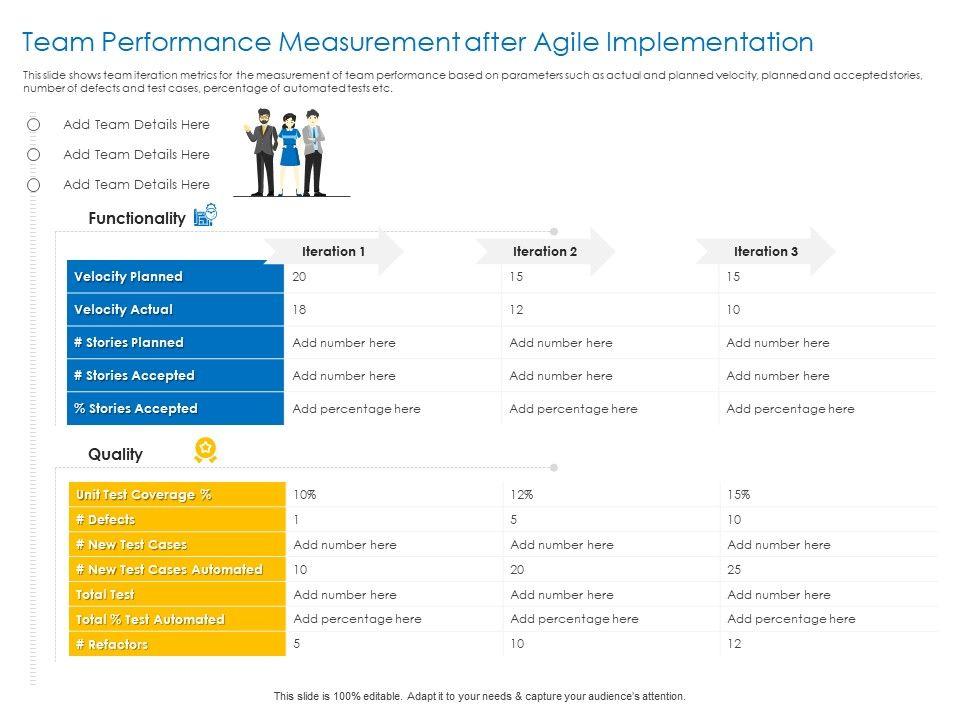Select the Iteration 3 arrow header
960x720 pixels.
coord(767,251)
